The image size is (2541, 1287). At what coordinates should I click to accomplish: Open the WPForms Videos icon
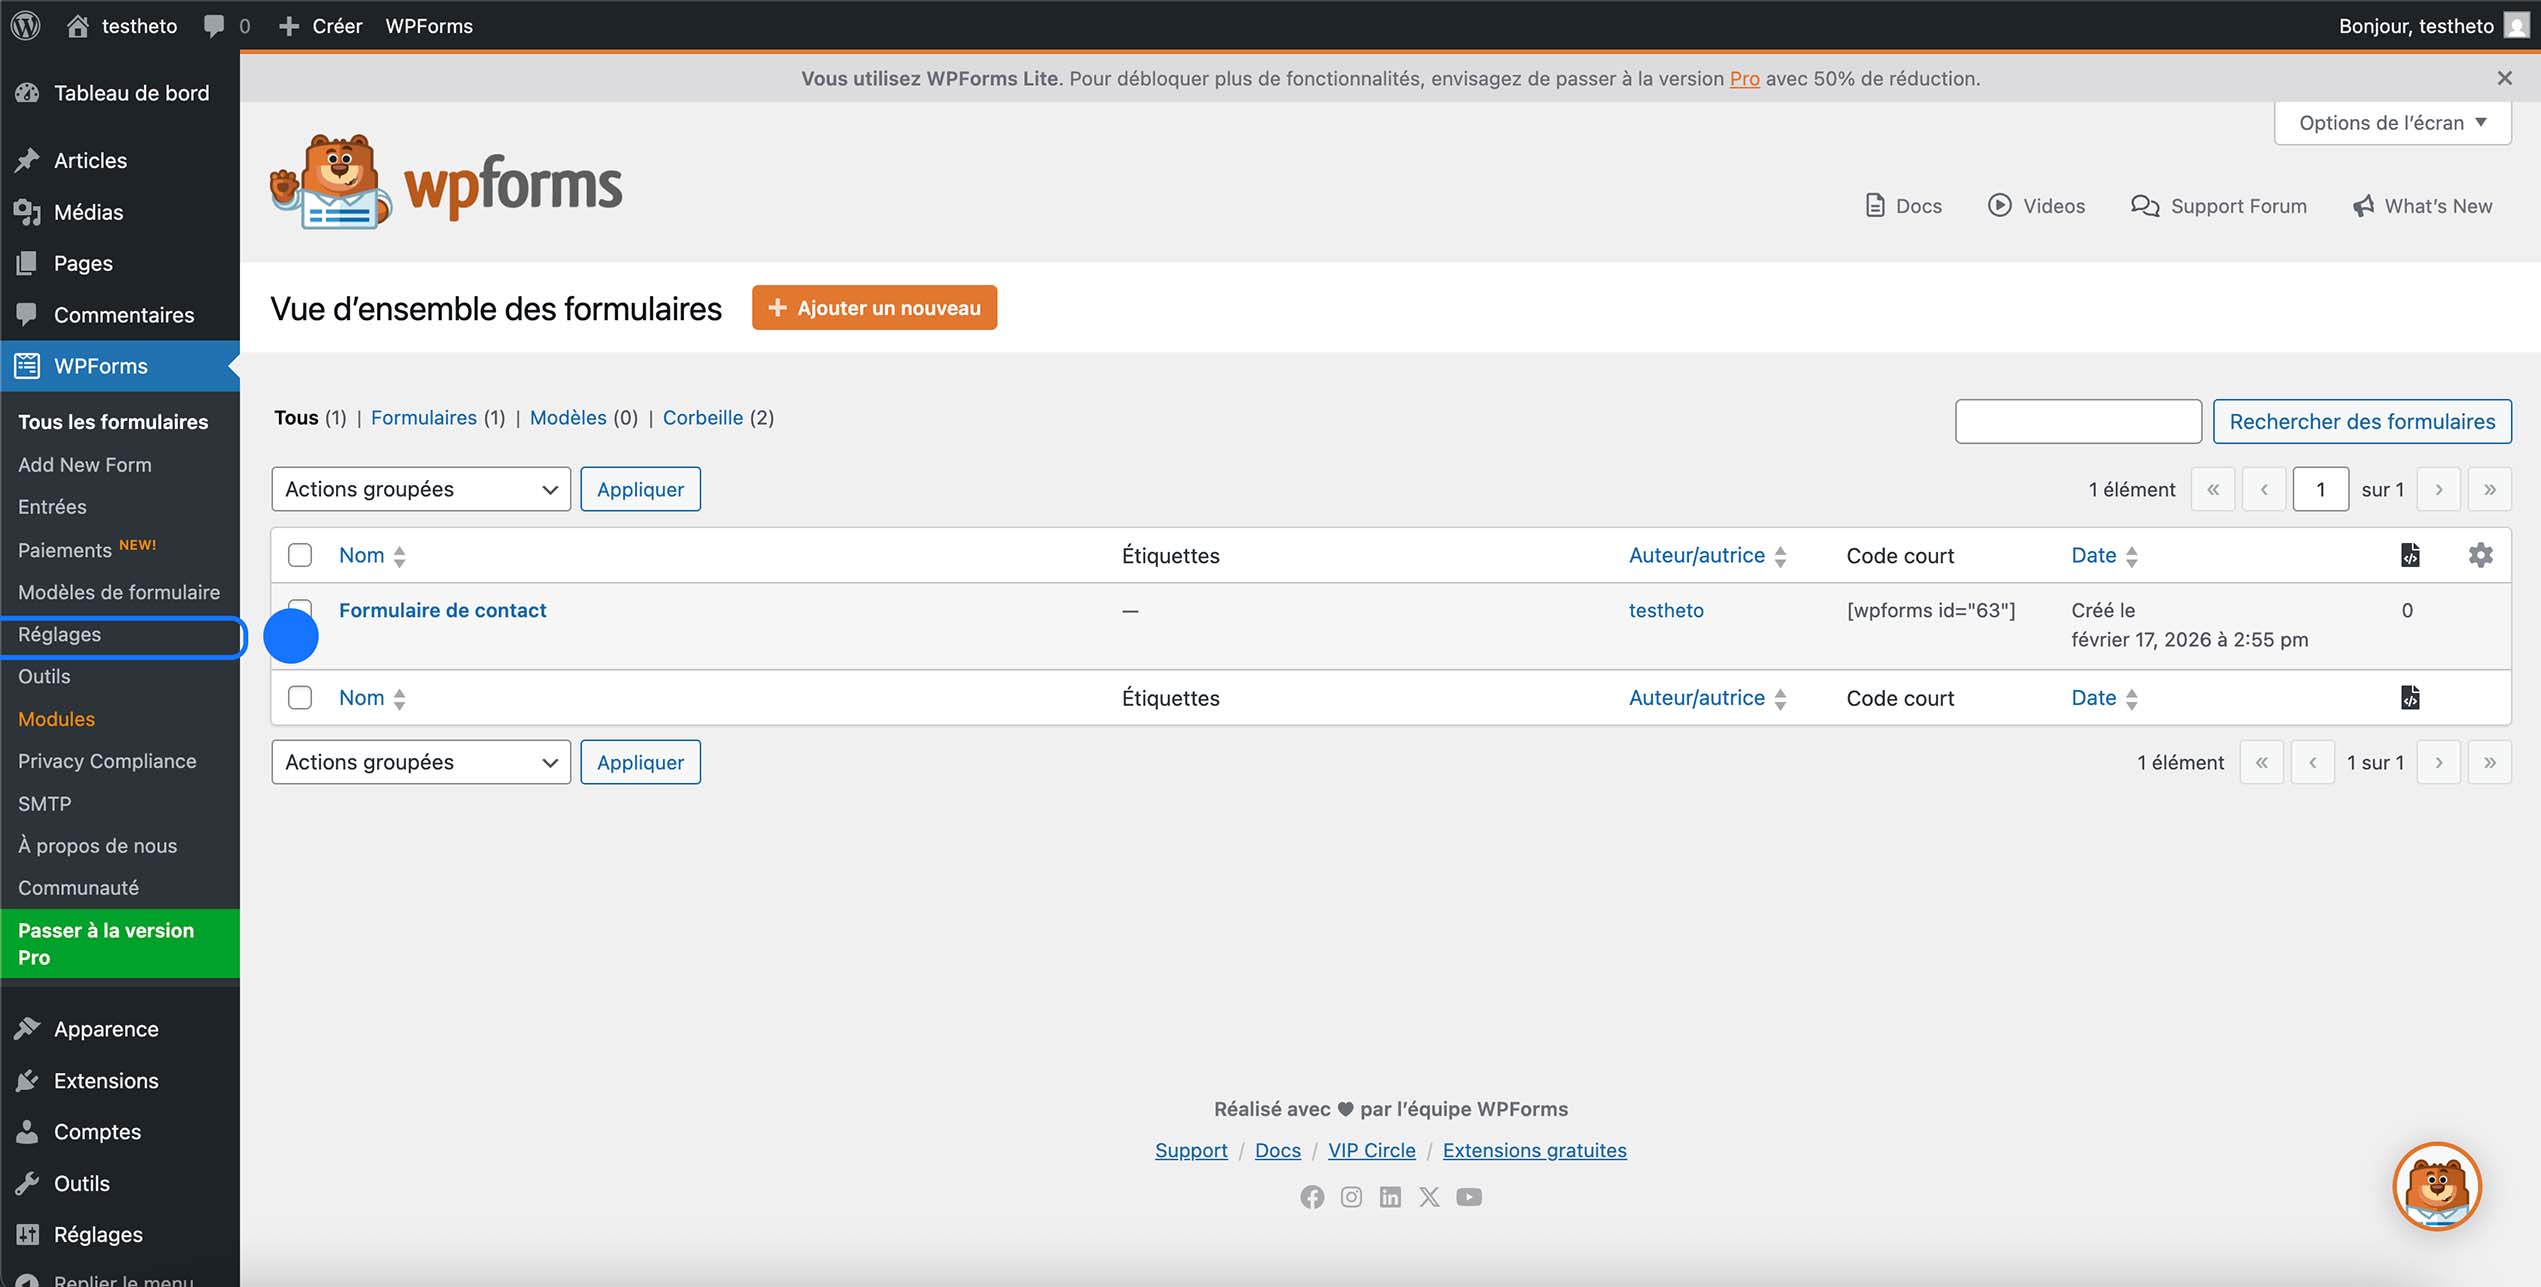click(x=2000, y=205)
